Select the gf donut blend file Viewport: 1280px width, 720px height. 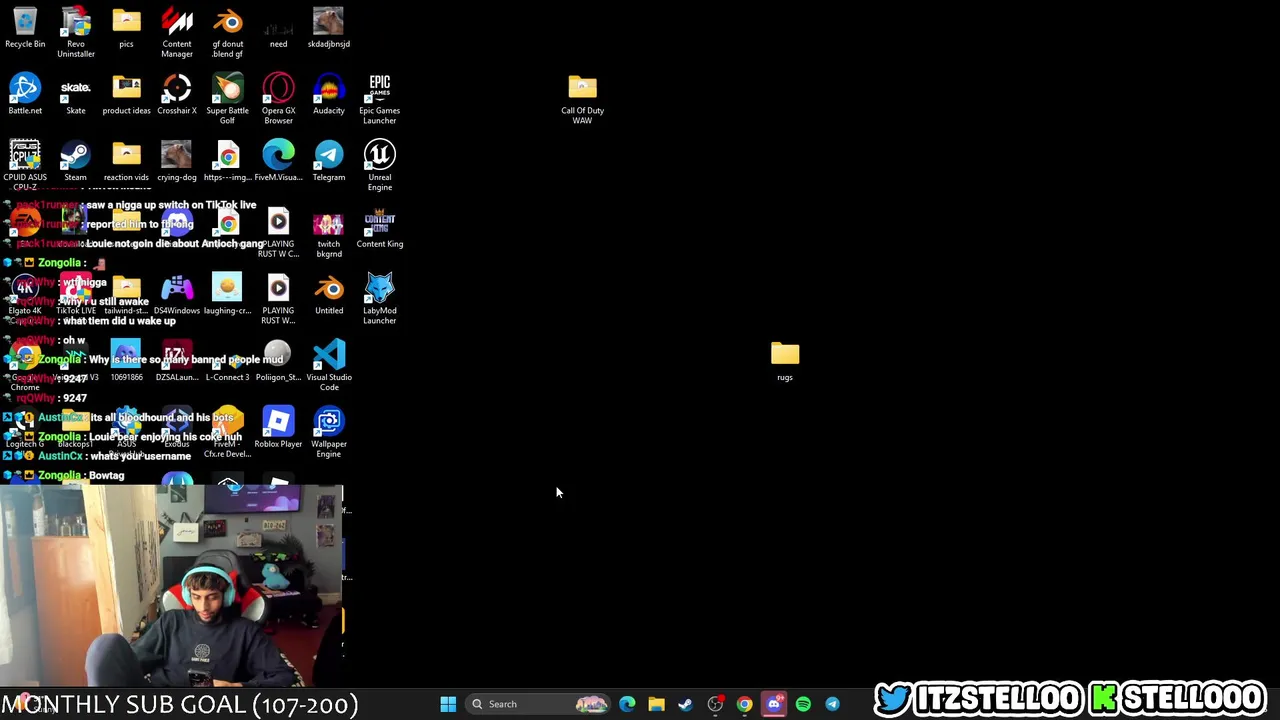[228, 32]
